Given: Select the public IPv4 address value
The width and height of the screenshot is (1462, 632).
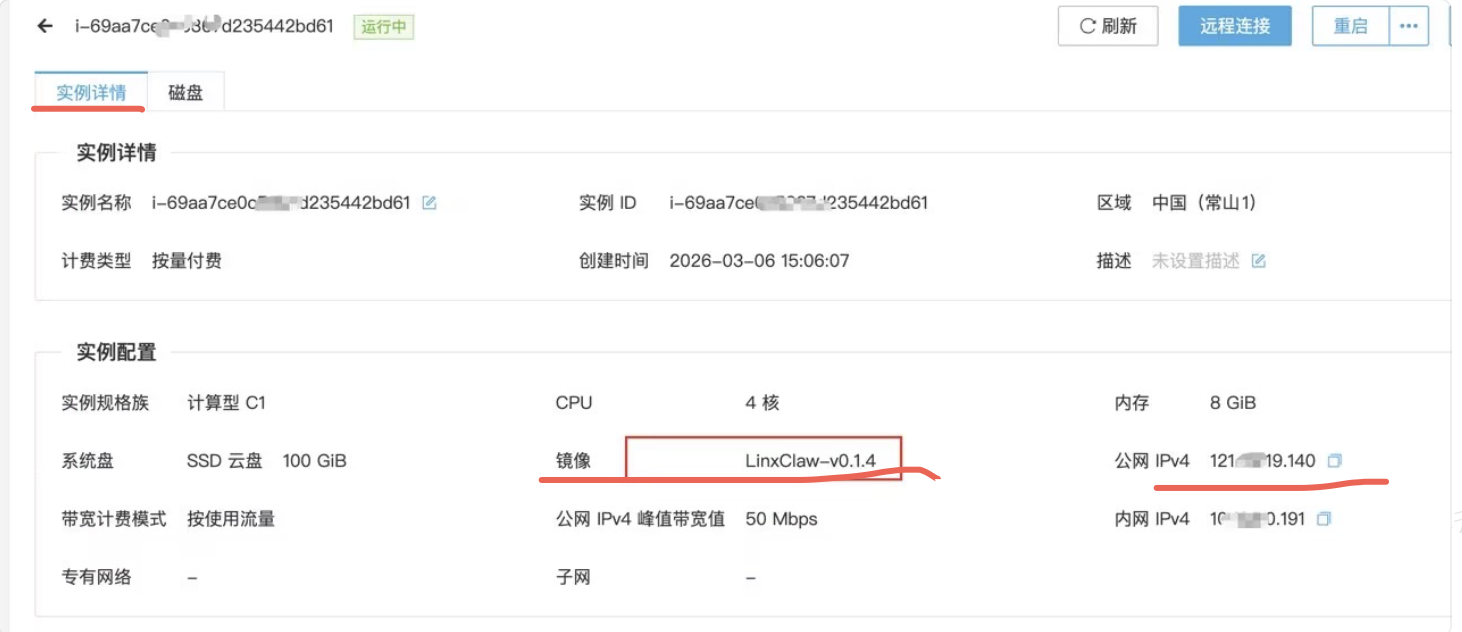Looking at the screenshot, I should point(1264,461).
